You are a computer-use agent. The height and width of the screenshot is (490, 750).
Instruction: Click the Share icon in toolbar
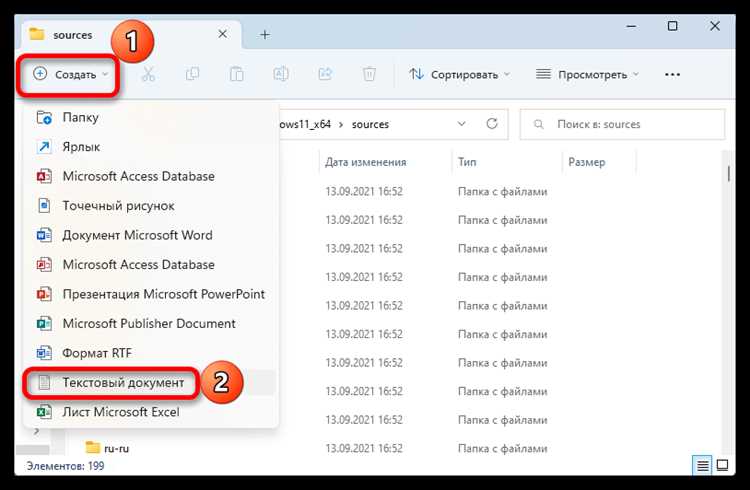[x=325, y=74]
